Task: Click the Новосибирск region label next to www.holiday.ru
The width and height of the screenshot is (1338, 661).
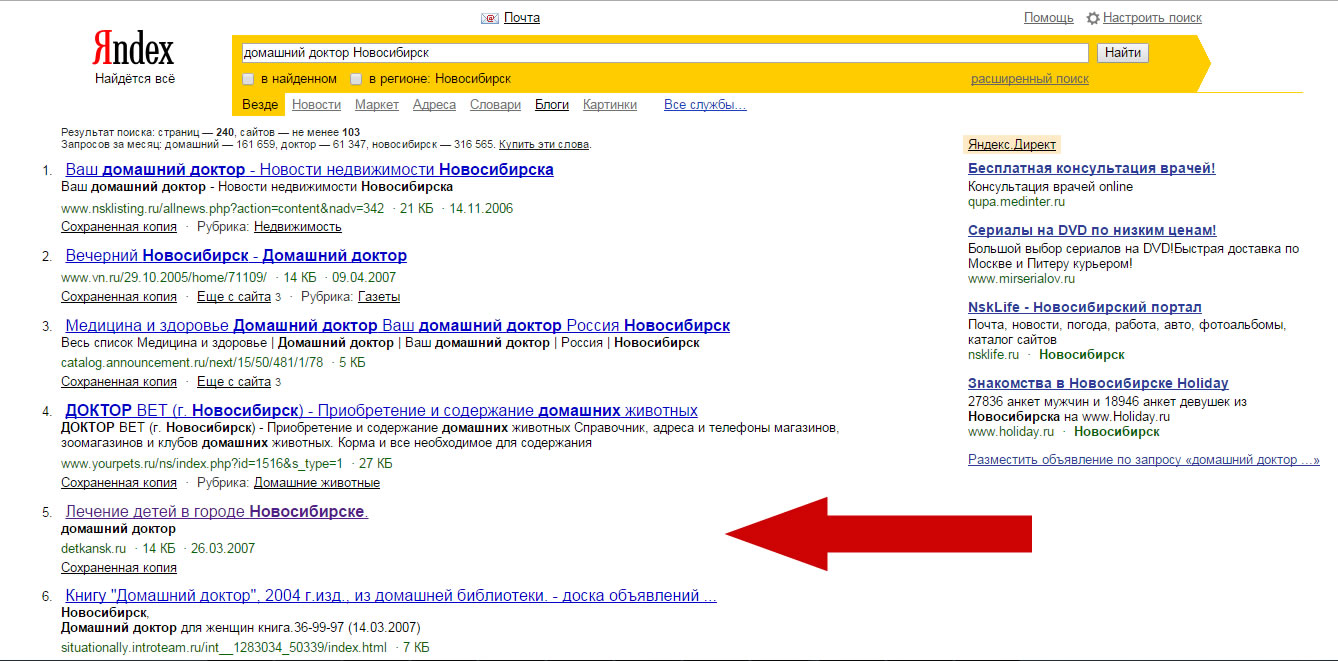Action: click(x=1117, y=432)
